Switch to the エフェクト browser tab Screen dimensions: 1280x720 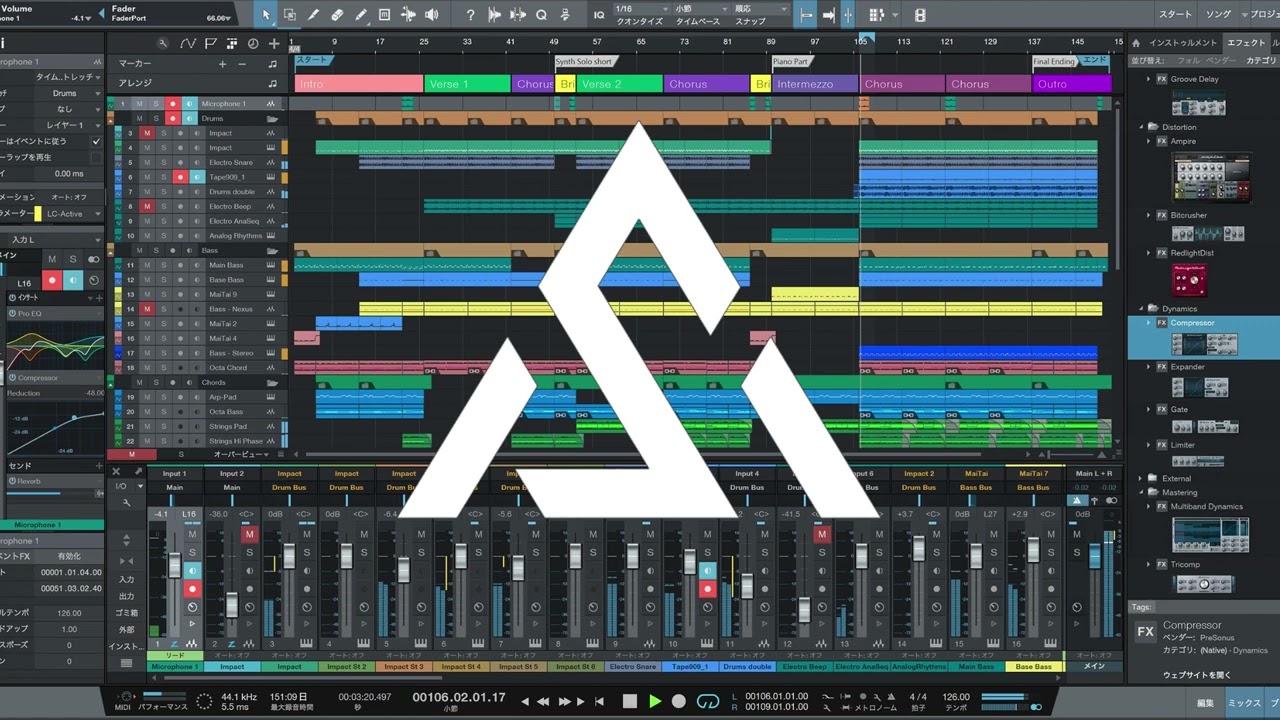tap(1246, 43)
